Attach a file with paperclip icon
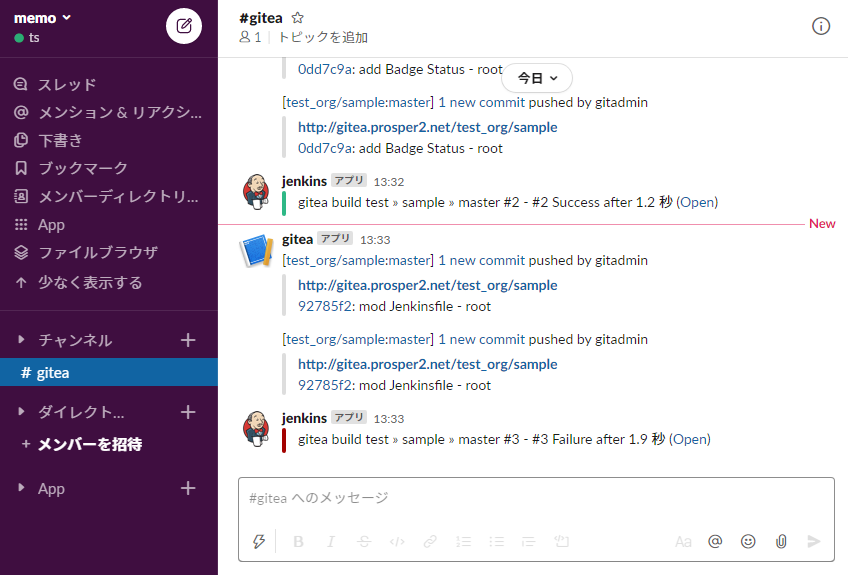The height and width of the screenshot is (575, 848). pyautogui.click(x=781, y=541)
